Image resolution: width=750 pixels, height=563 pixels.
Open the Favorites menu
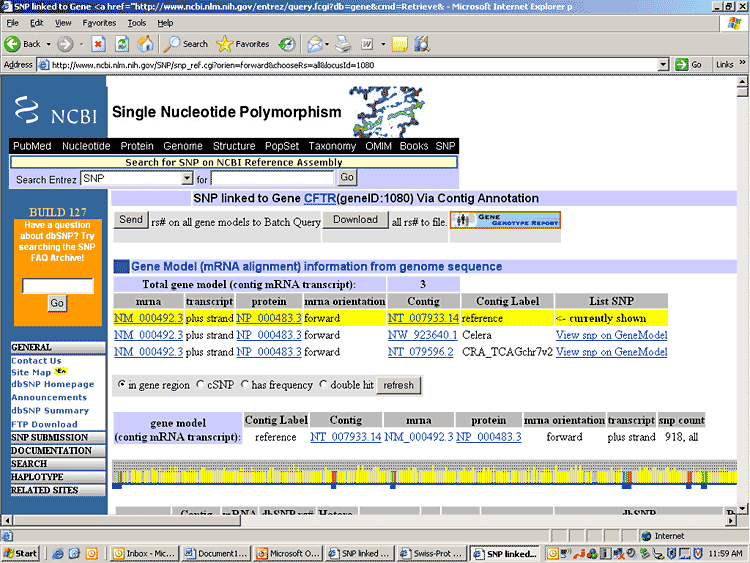click(99, 23)
